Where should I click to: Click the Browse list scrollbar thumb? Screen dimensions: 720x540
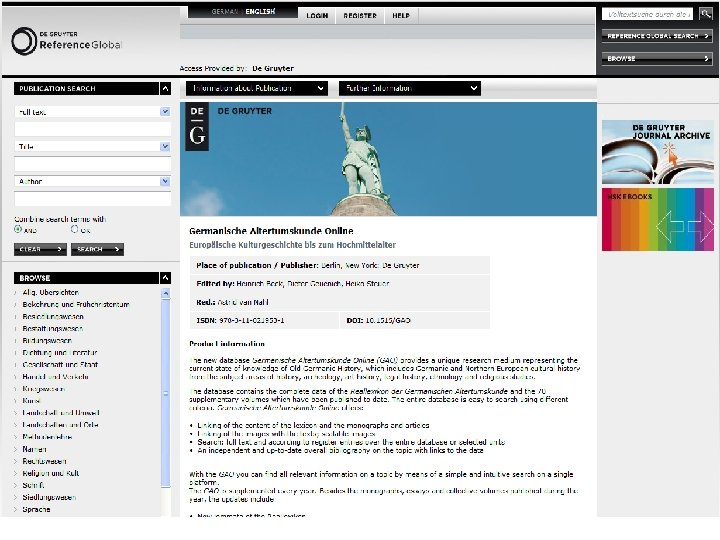[166, 393]
